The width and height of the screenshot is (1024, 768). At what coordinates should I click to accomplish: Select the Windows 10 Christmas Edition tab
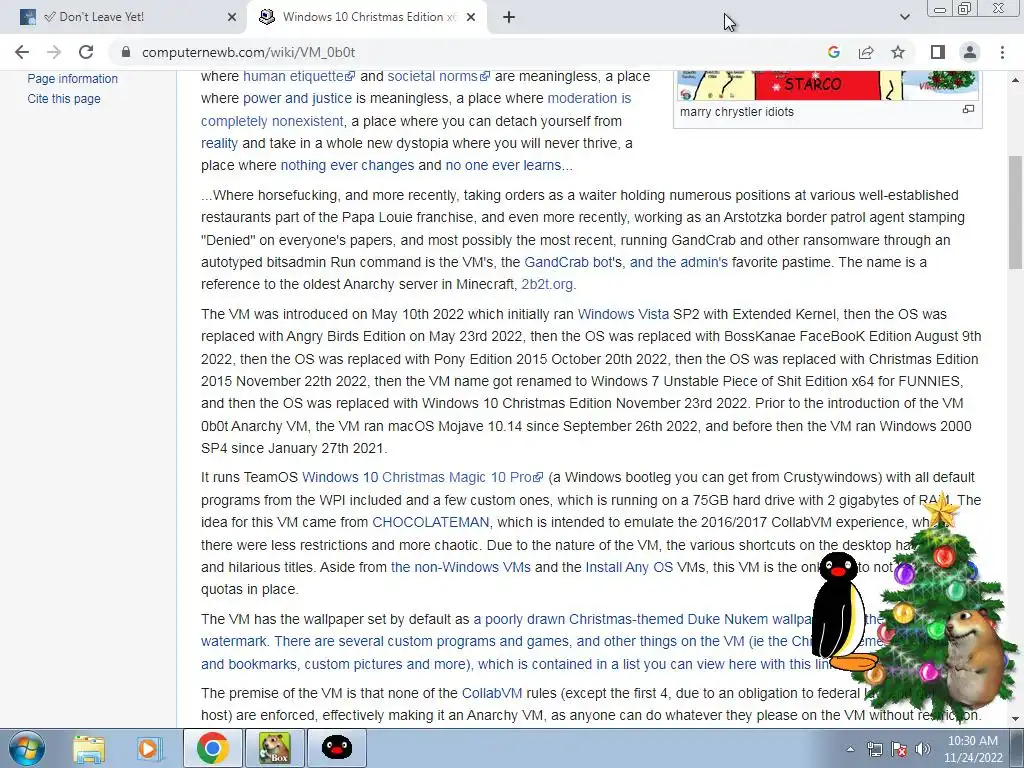366,17
